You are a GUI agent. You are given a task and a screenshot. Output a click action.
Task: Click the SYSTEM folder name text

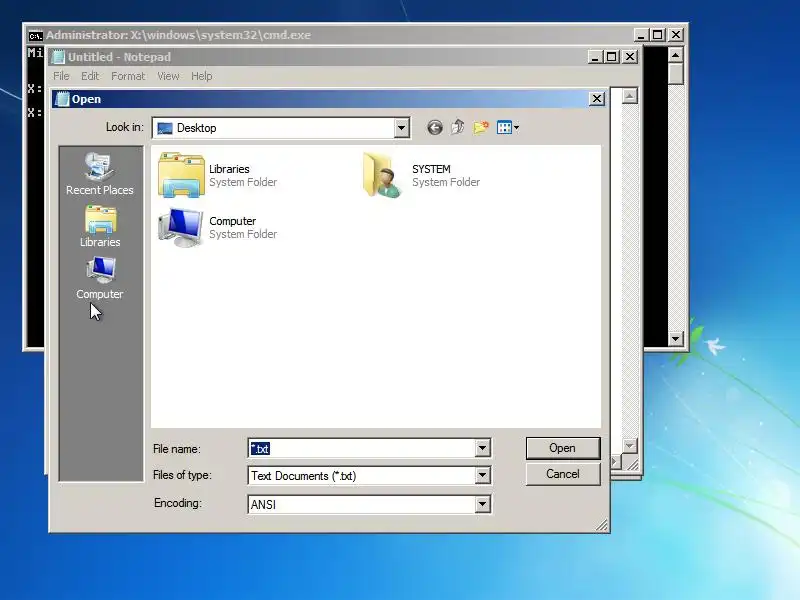(431, 169)
